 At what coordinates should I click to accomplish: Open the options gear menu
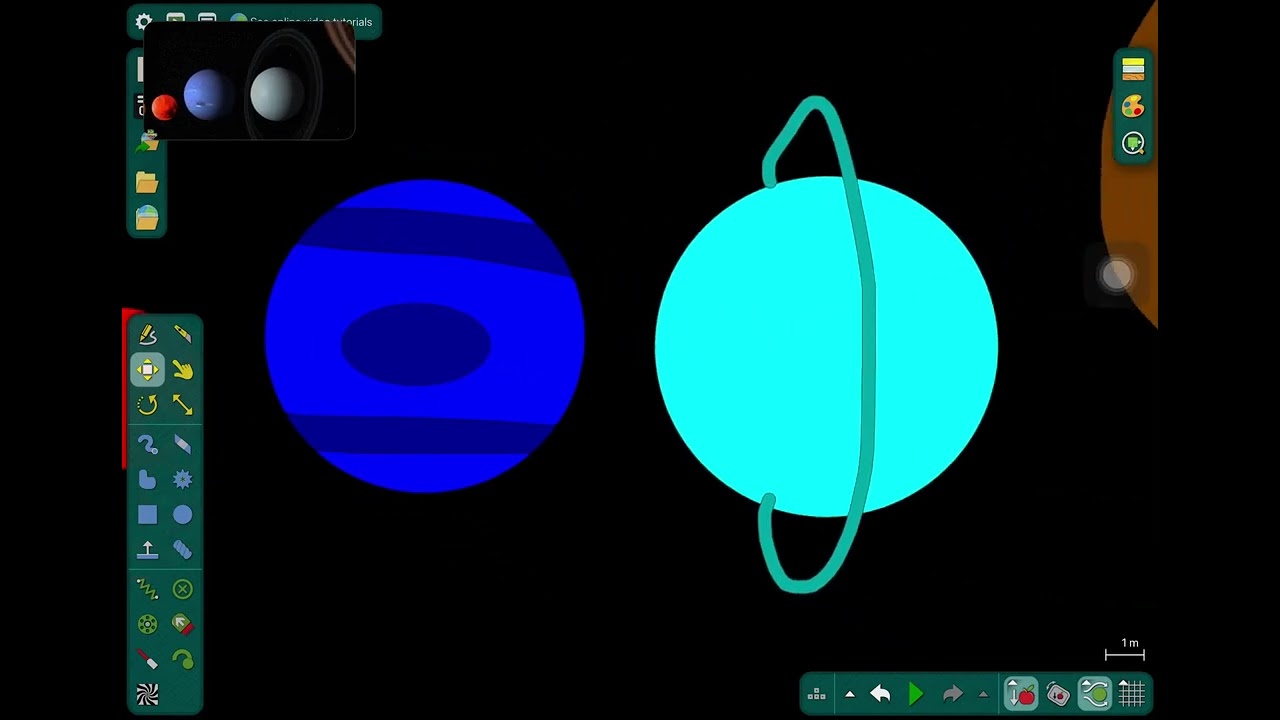(x=144, y=21)
